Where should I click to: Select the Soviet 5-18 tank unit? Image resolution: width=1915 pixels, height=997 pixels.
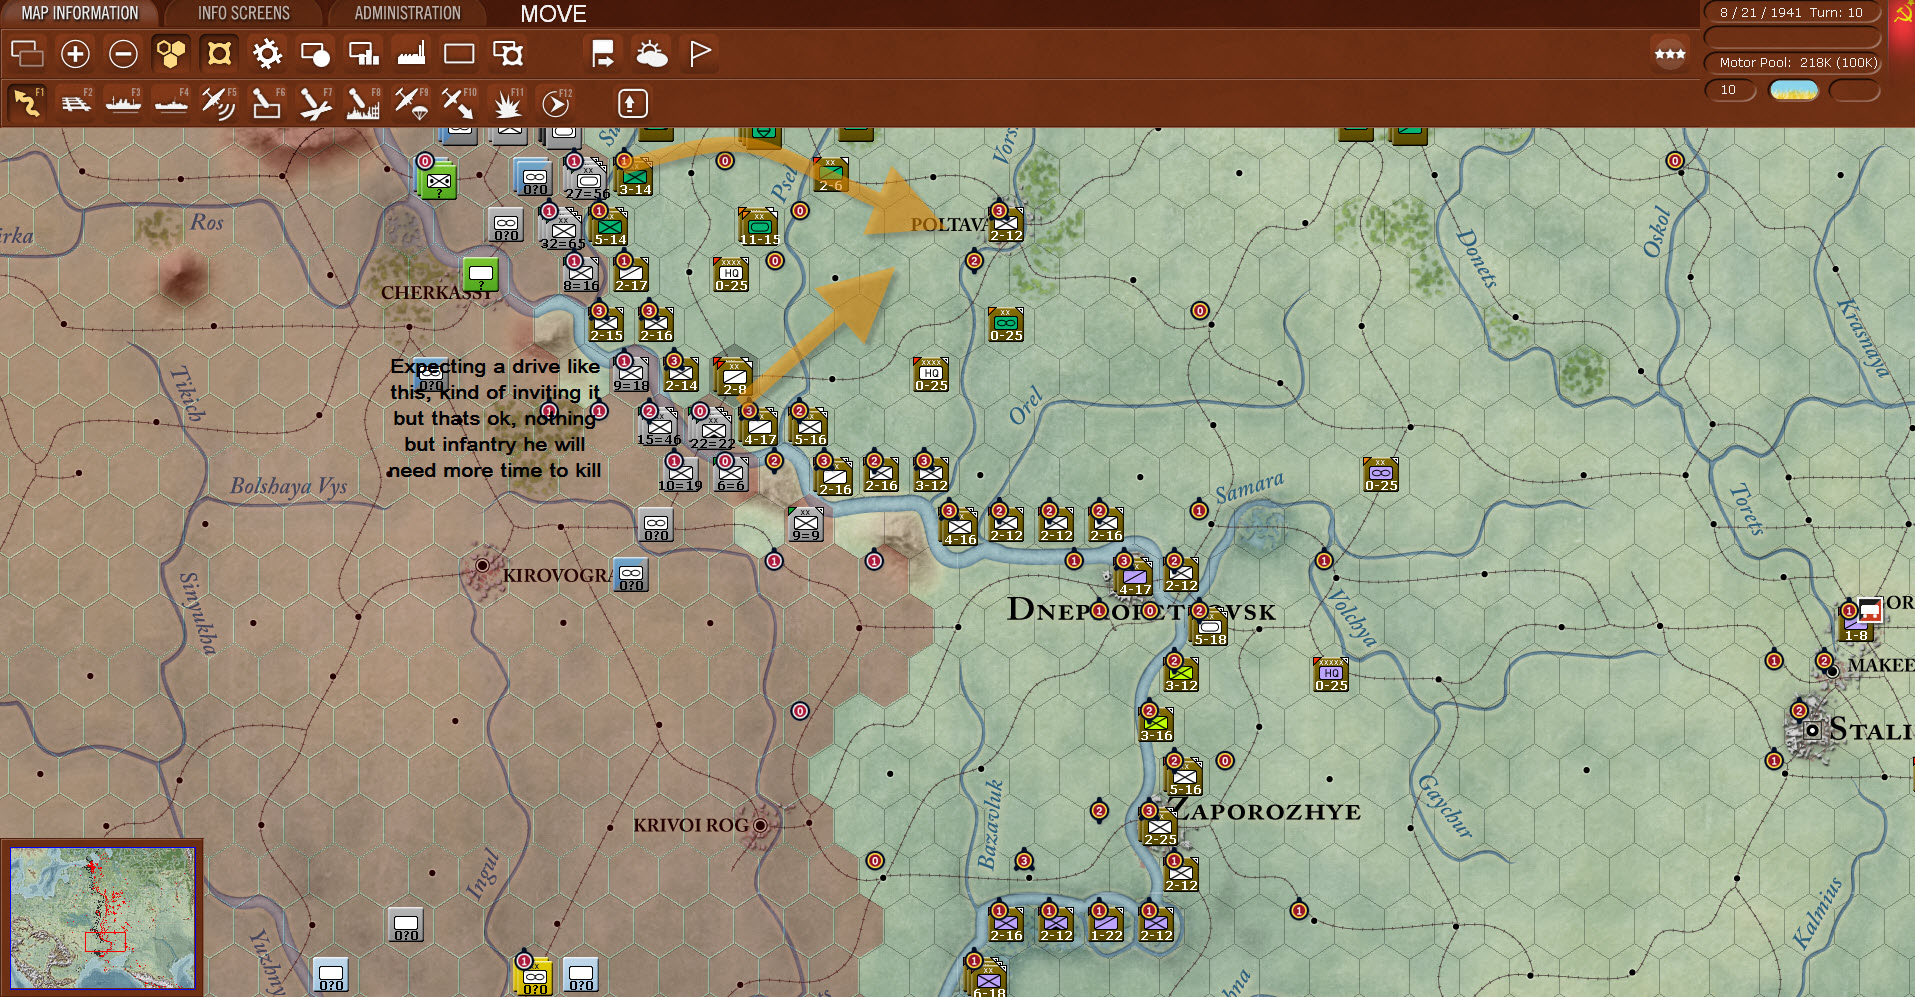(1209, 628)
